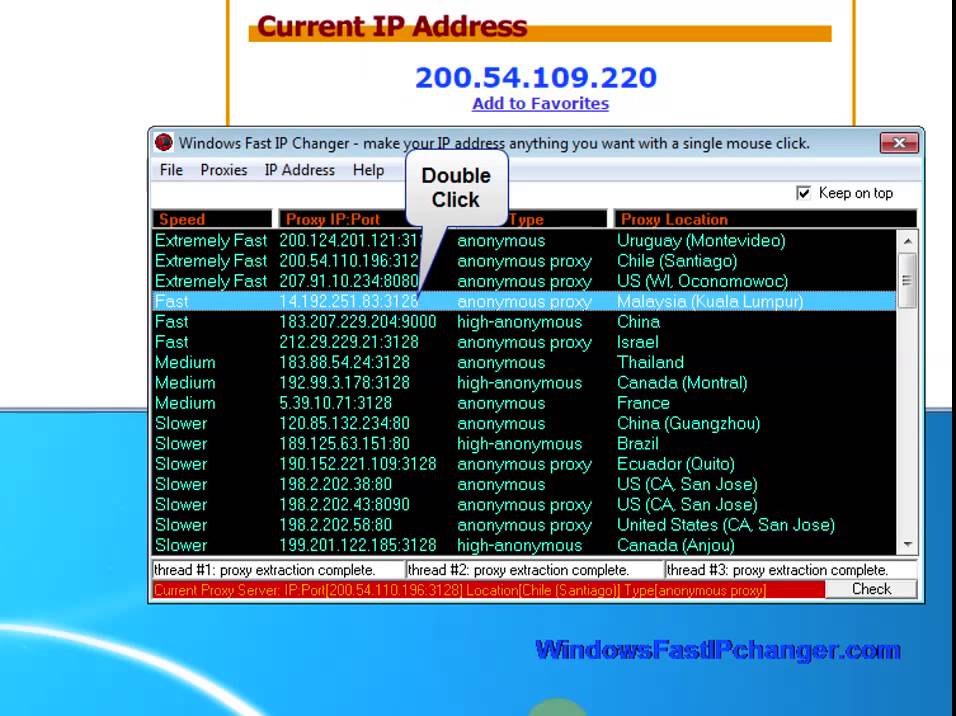This screenshot has height=716, width=956.
Task: Click the displayed IP address 200.54.109.220
Action: click(536, 77)
